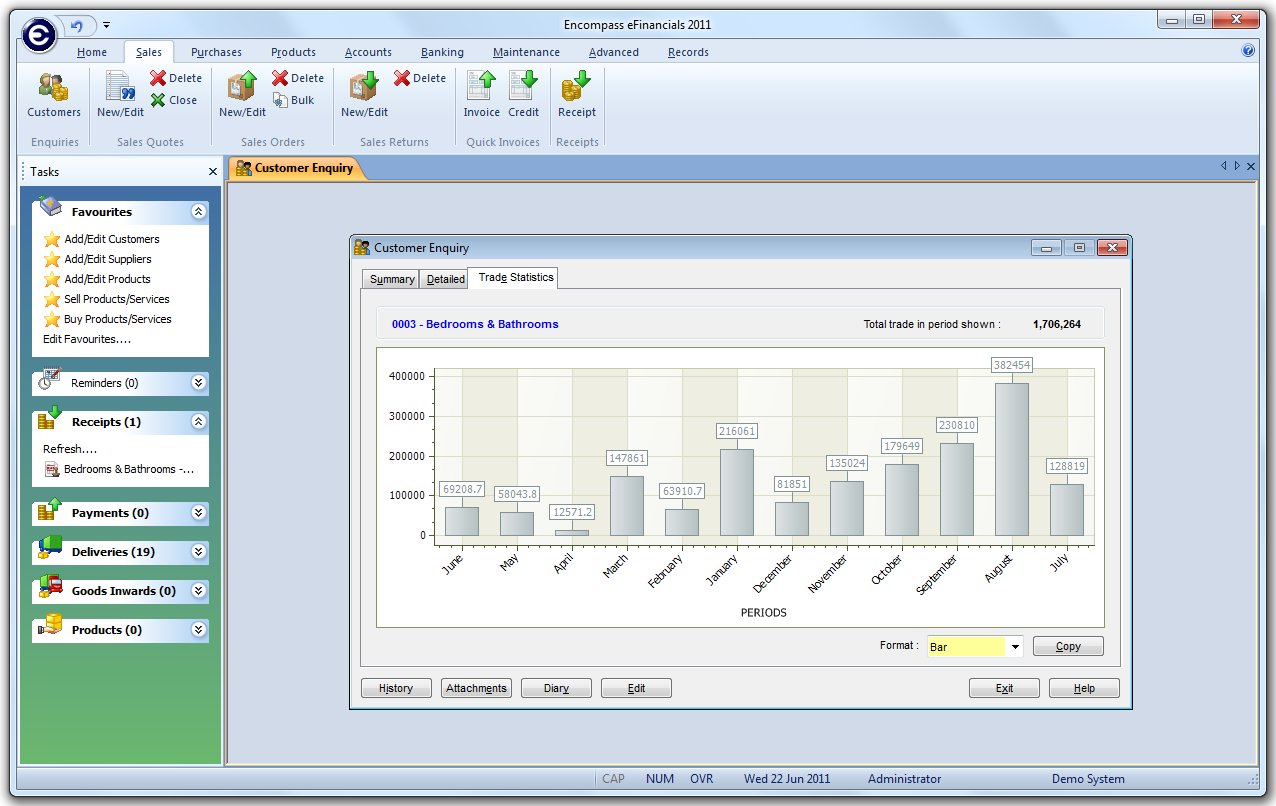
Task: Select the Detailed tab in Customer Enquiry
Action: click(445, 279)
